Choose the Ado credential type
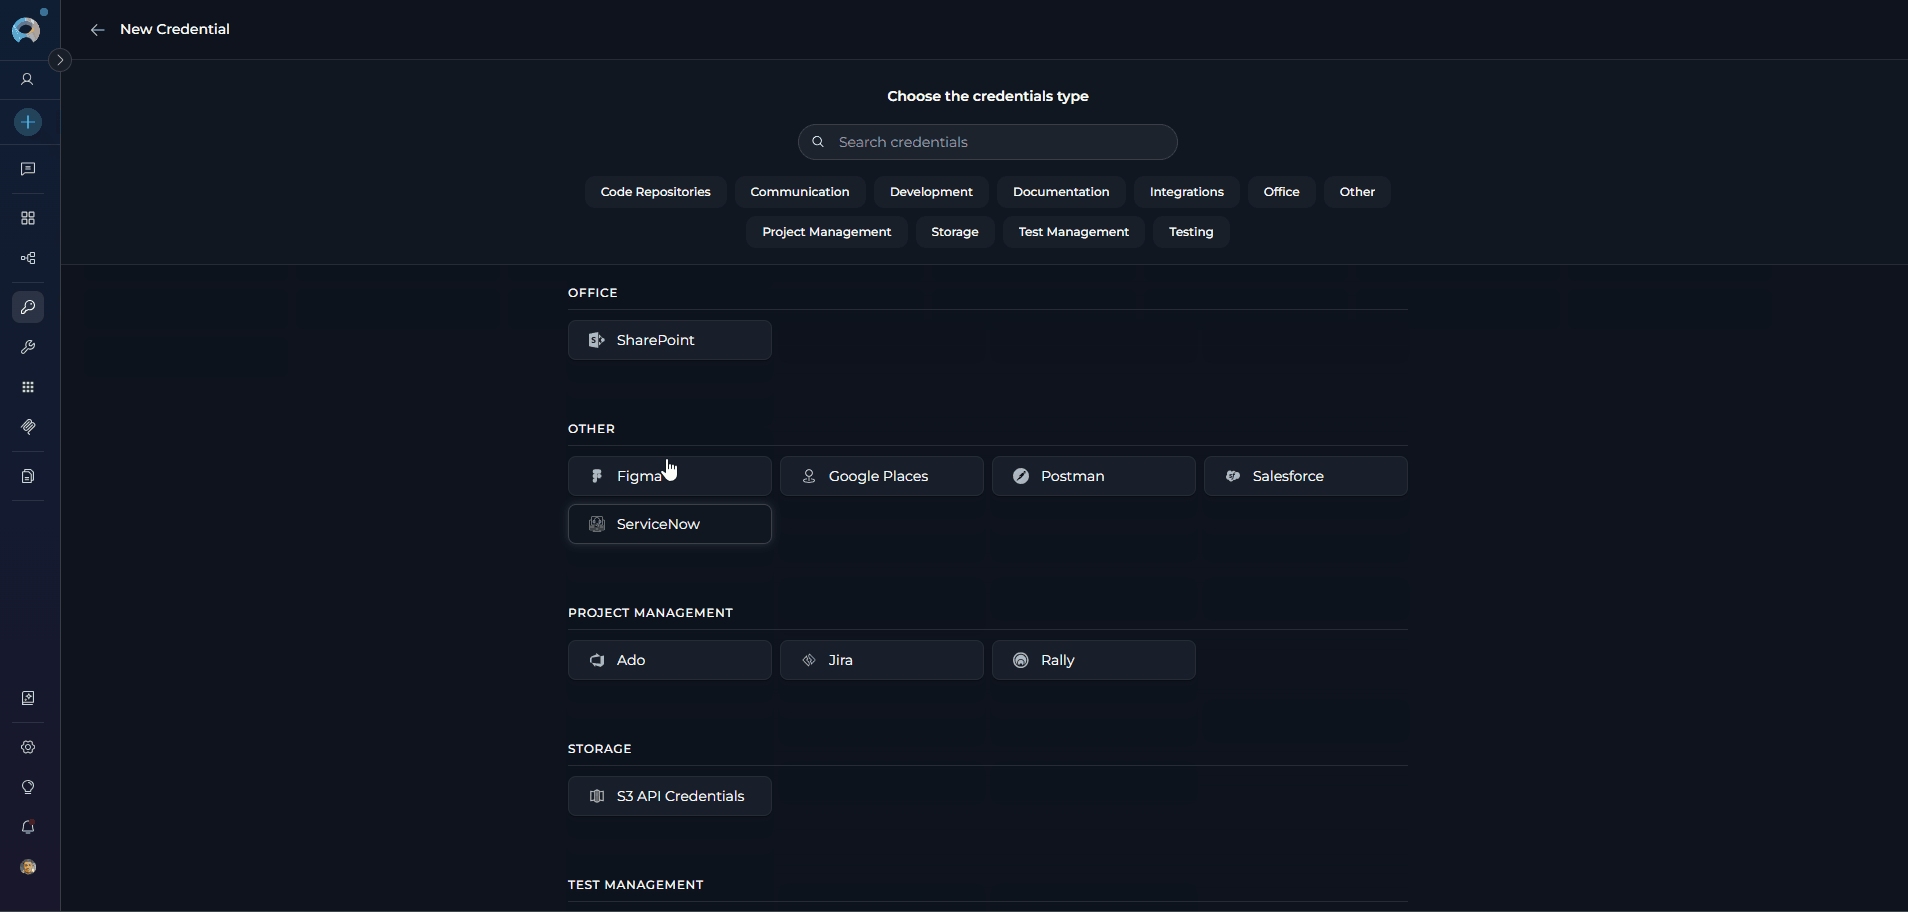The width and height of the screenshot is (1908, 912). [x=670, y=660]
